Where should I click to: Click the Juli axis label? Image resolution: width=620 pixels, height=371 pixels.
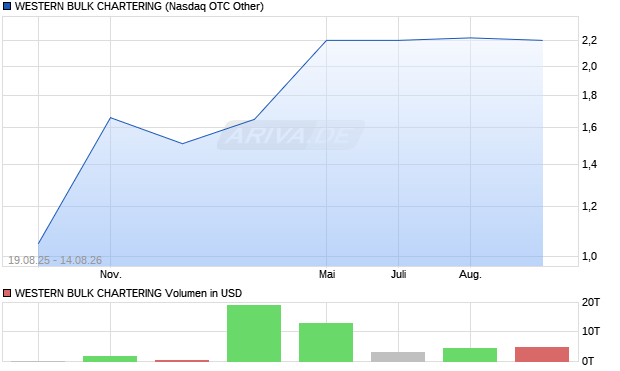tap(399, 274)
